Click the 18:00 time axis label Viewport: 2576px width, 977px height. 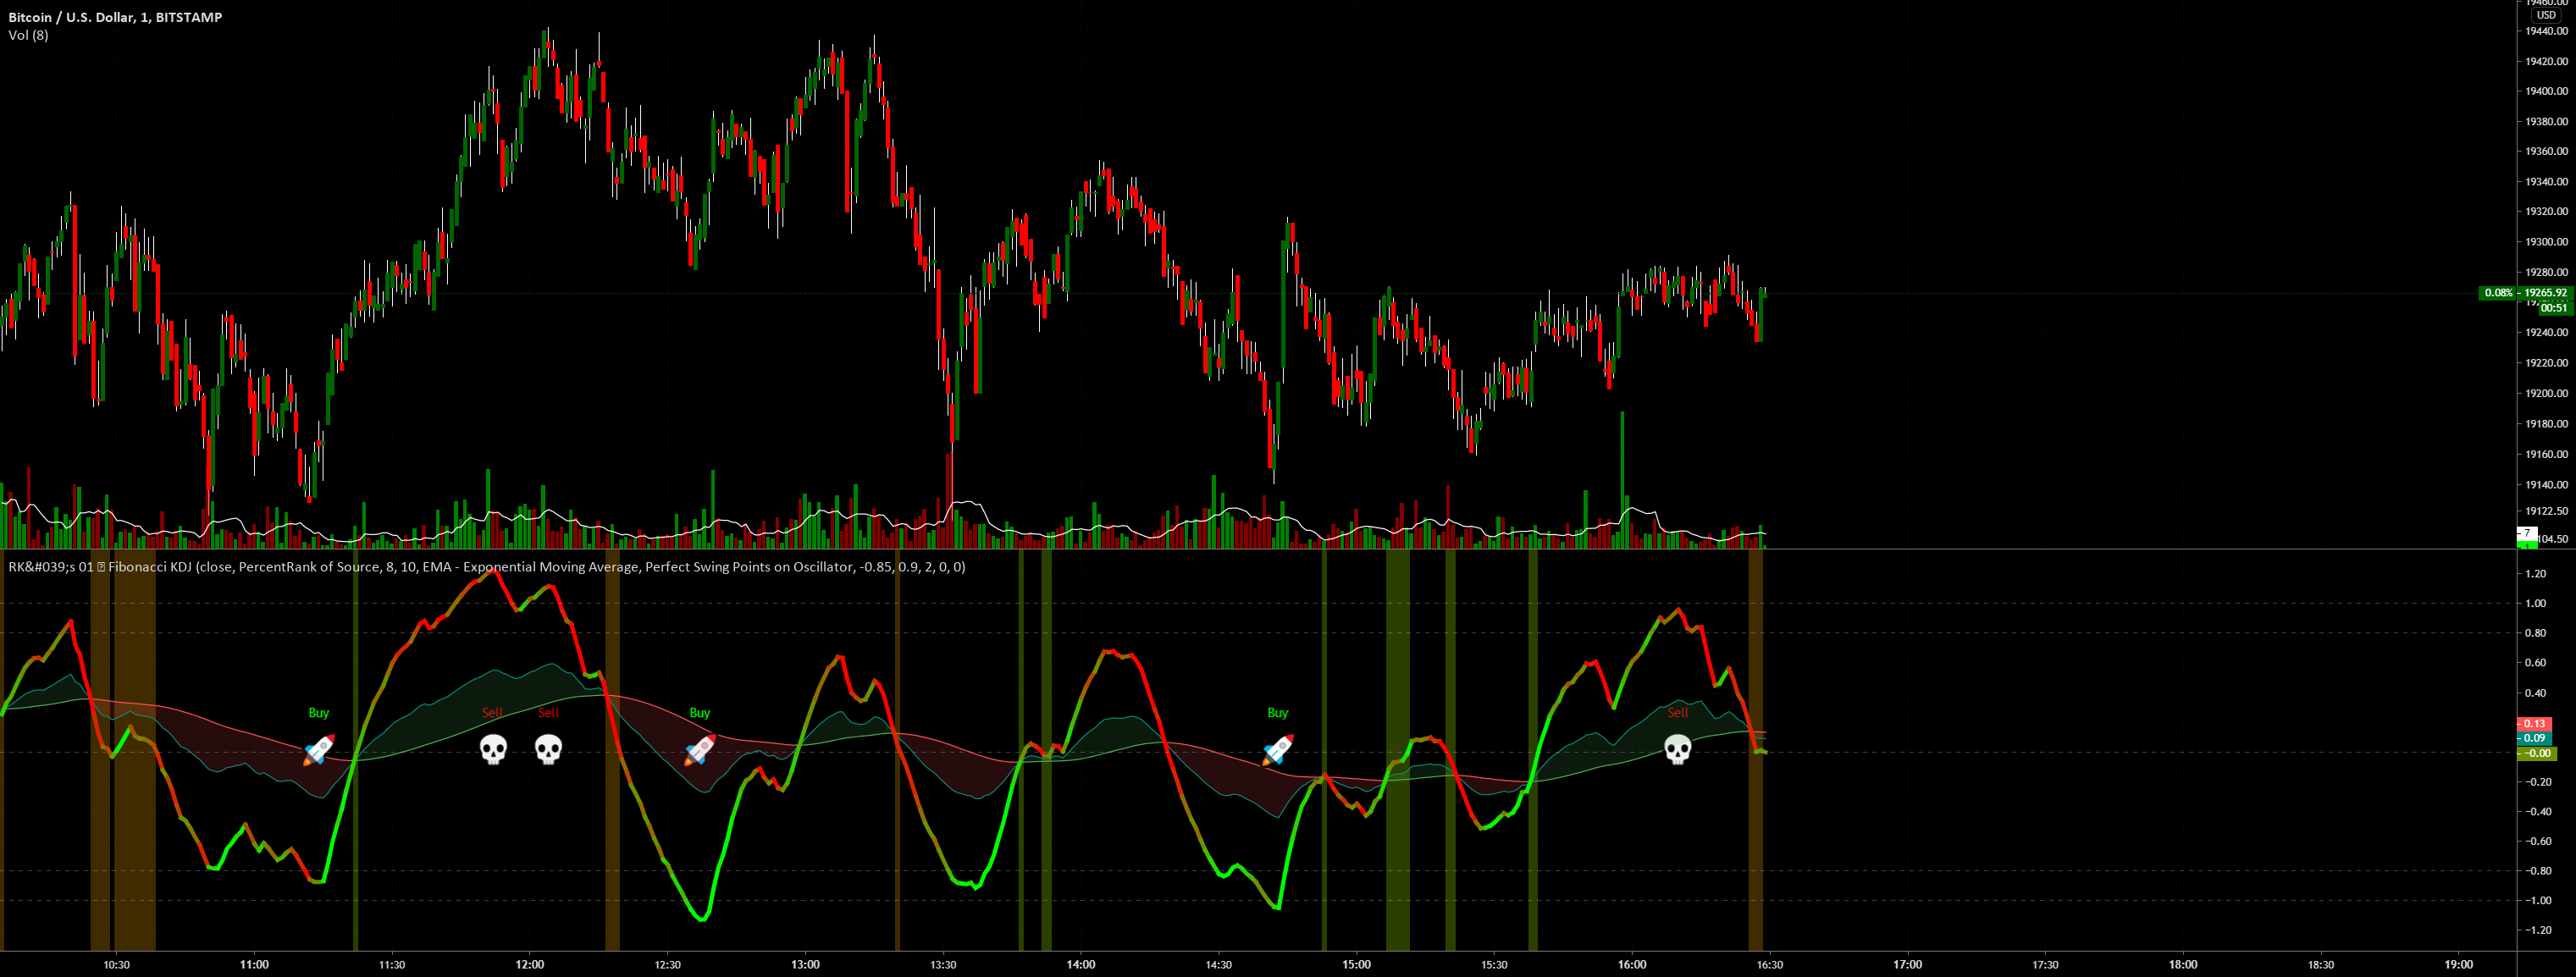(2183, 965)
